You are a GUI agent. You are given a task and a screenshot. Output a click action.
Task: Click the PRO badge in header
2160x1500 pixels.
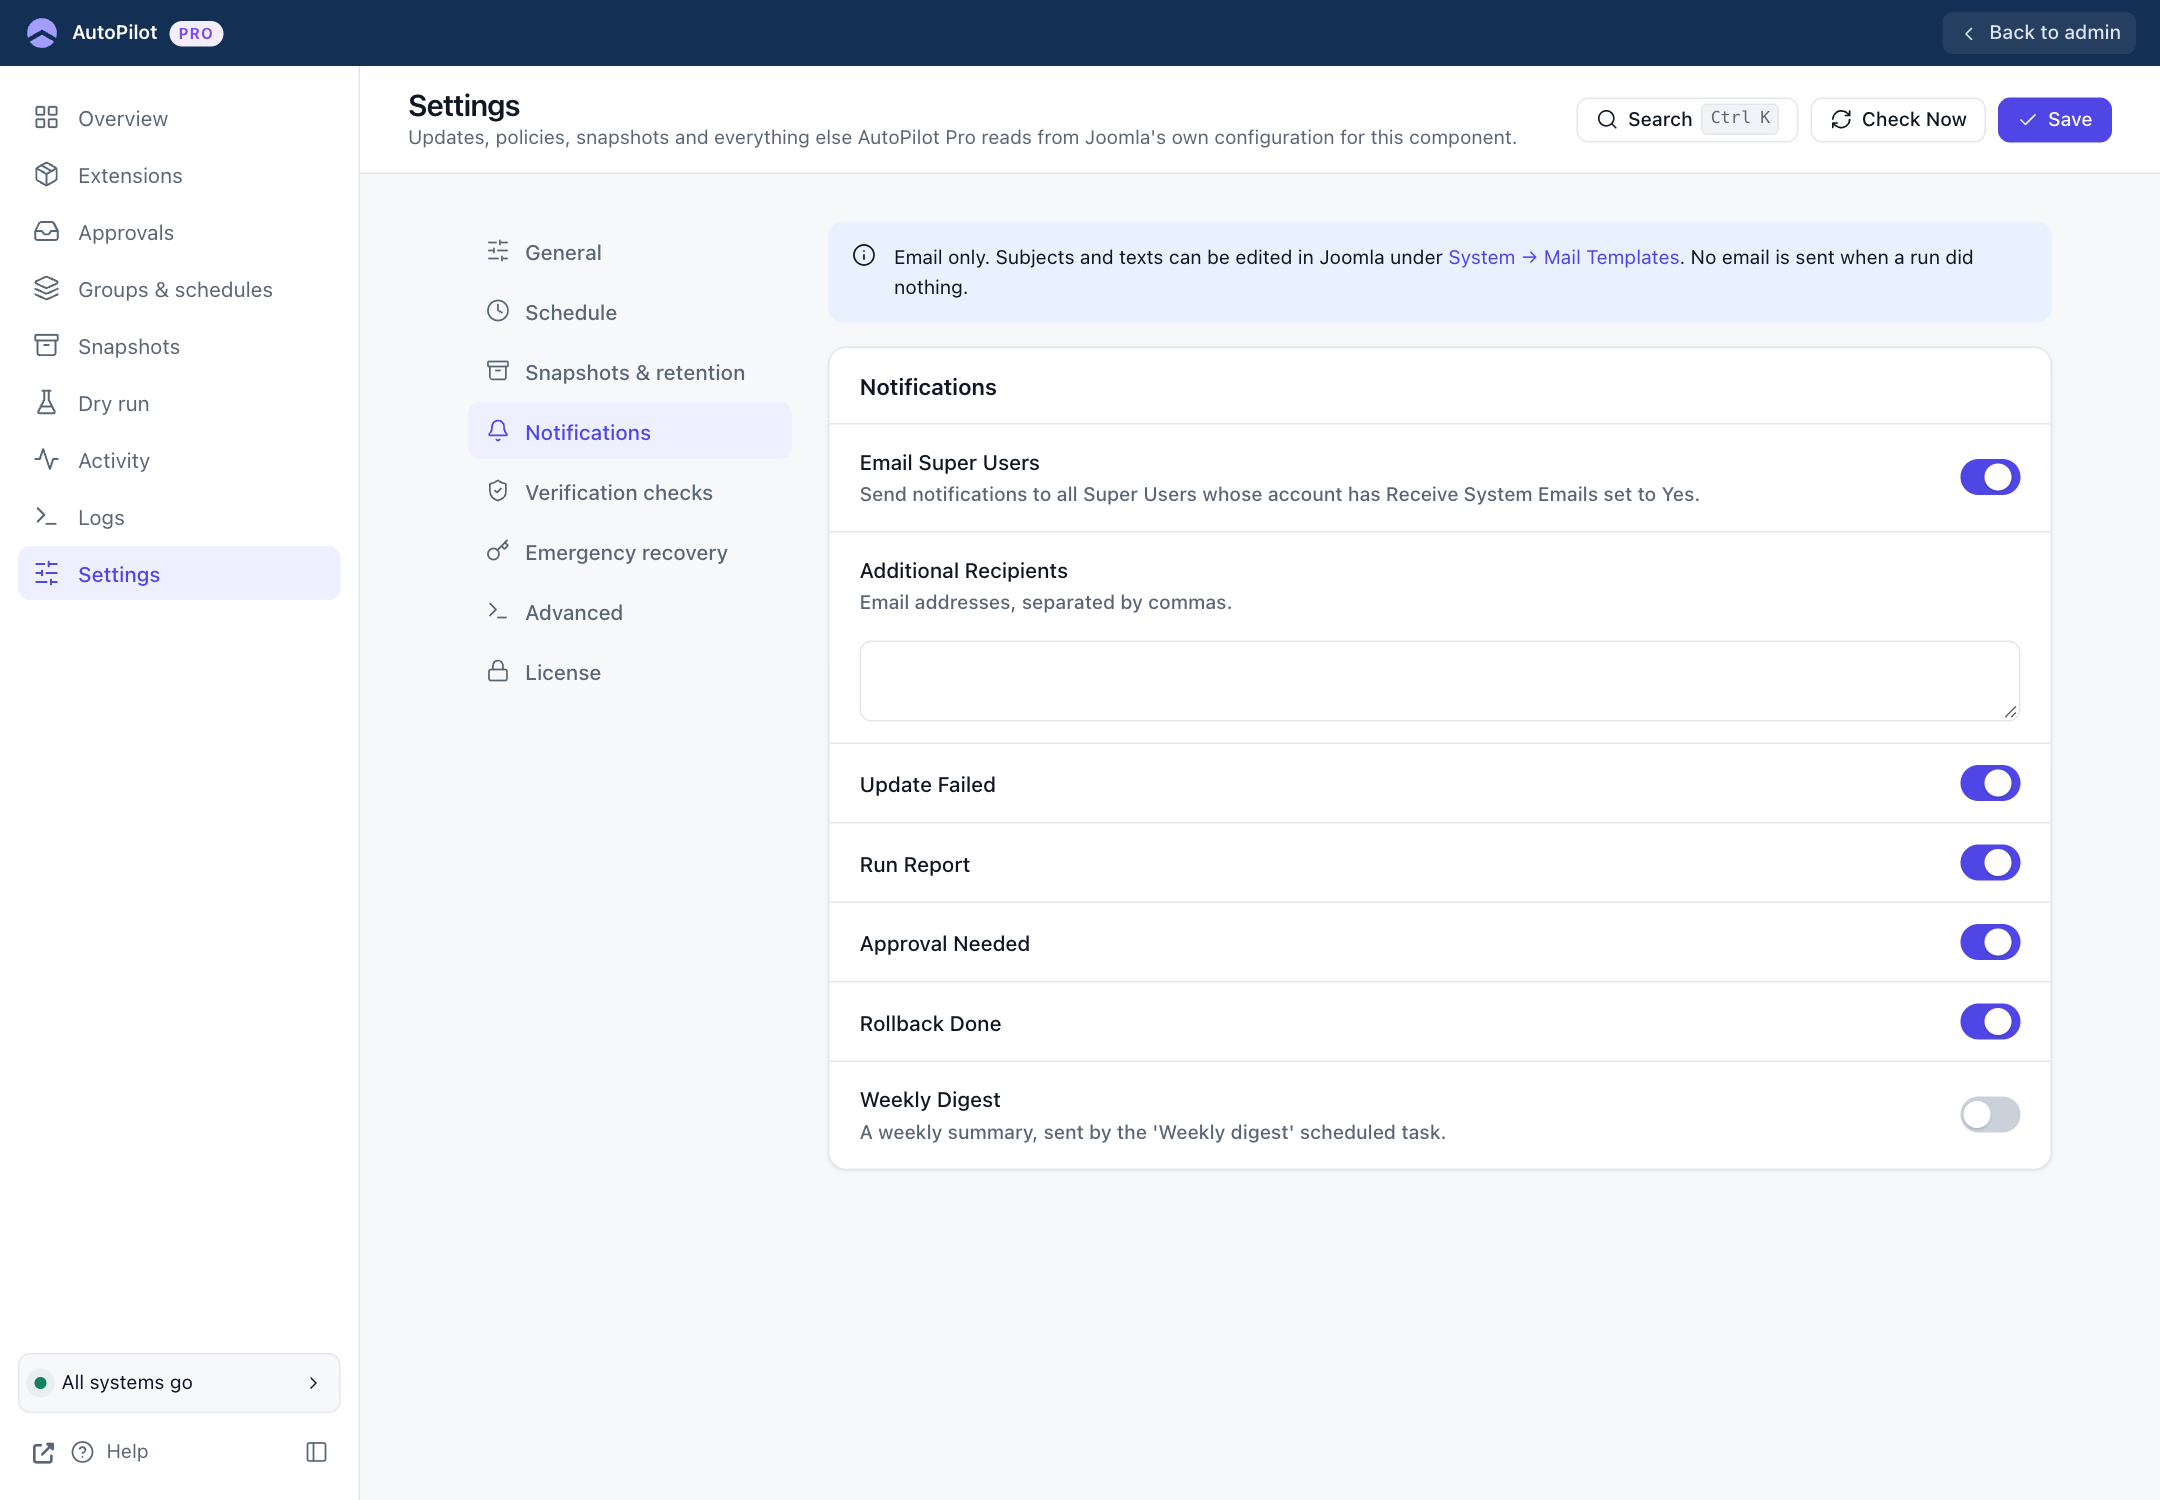(x=196, y=33)
